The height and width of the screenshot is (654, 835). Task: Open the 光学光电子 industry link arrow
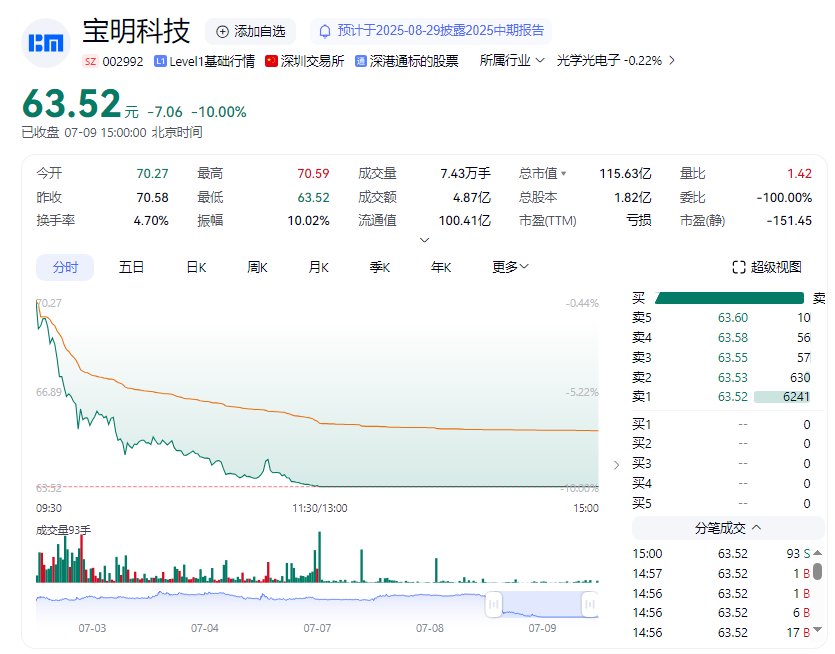click(672, 60)
